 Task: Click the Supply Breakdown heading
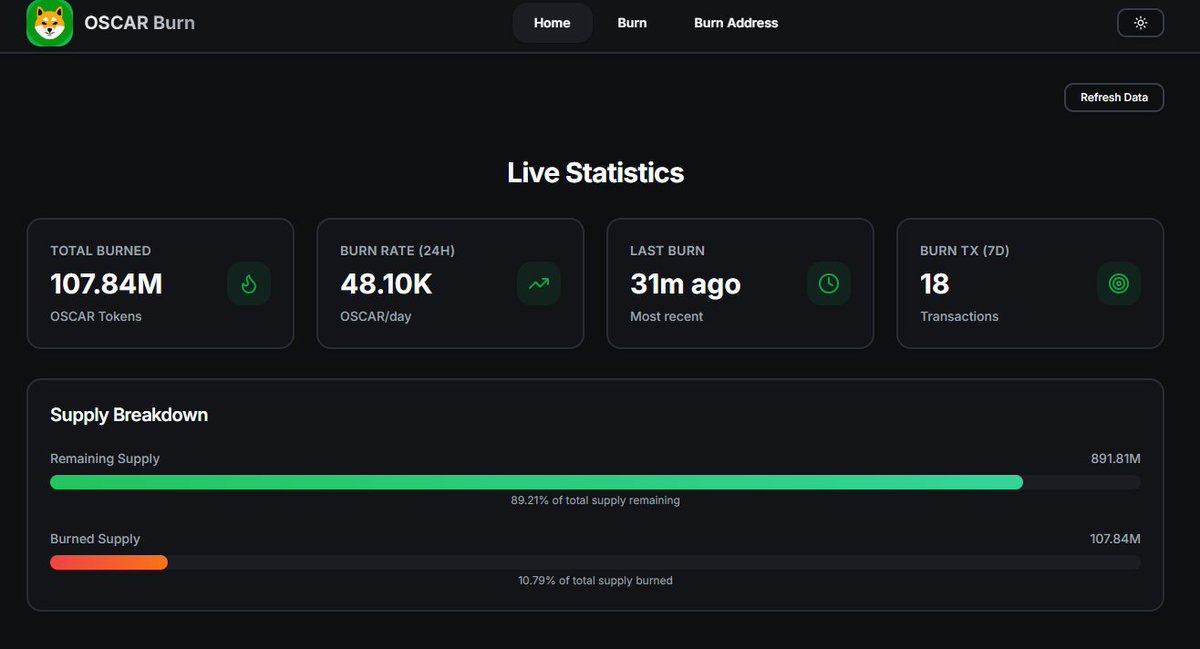(x=129, y=415)
